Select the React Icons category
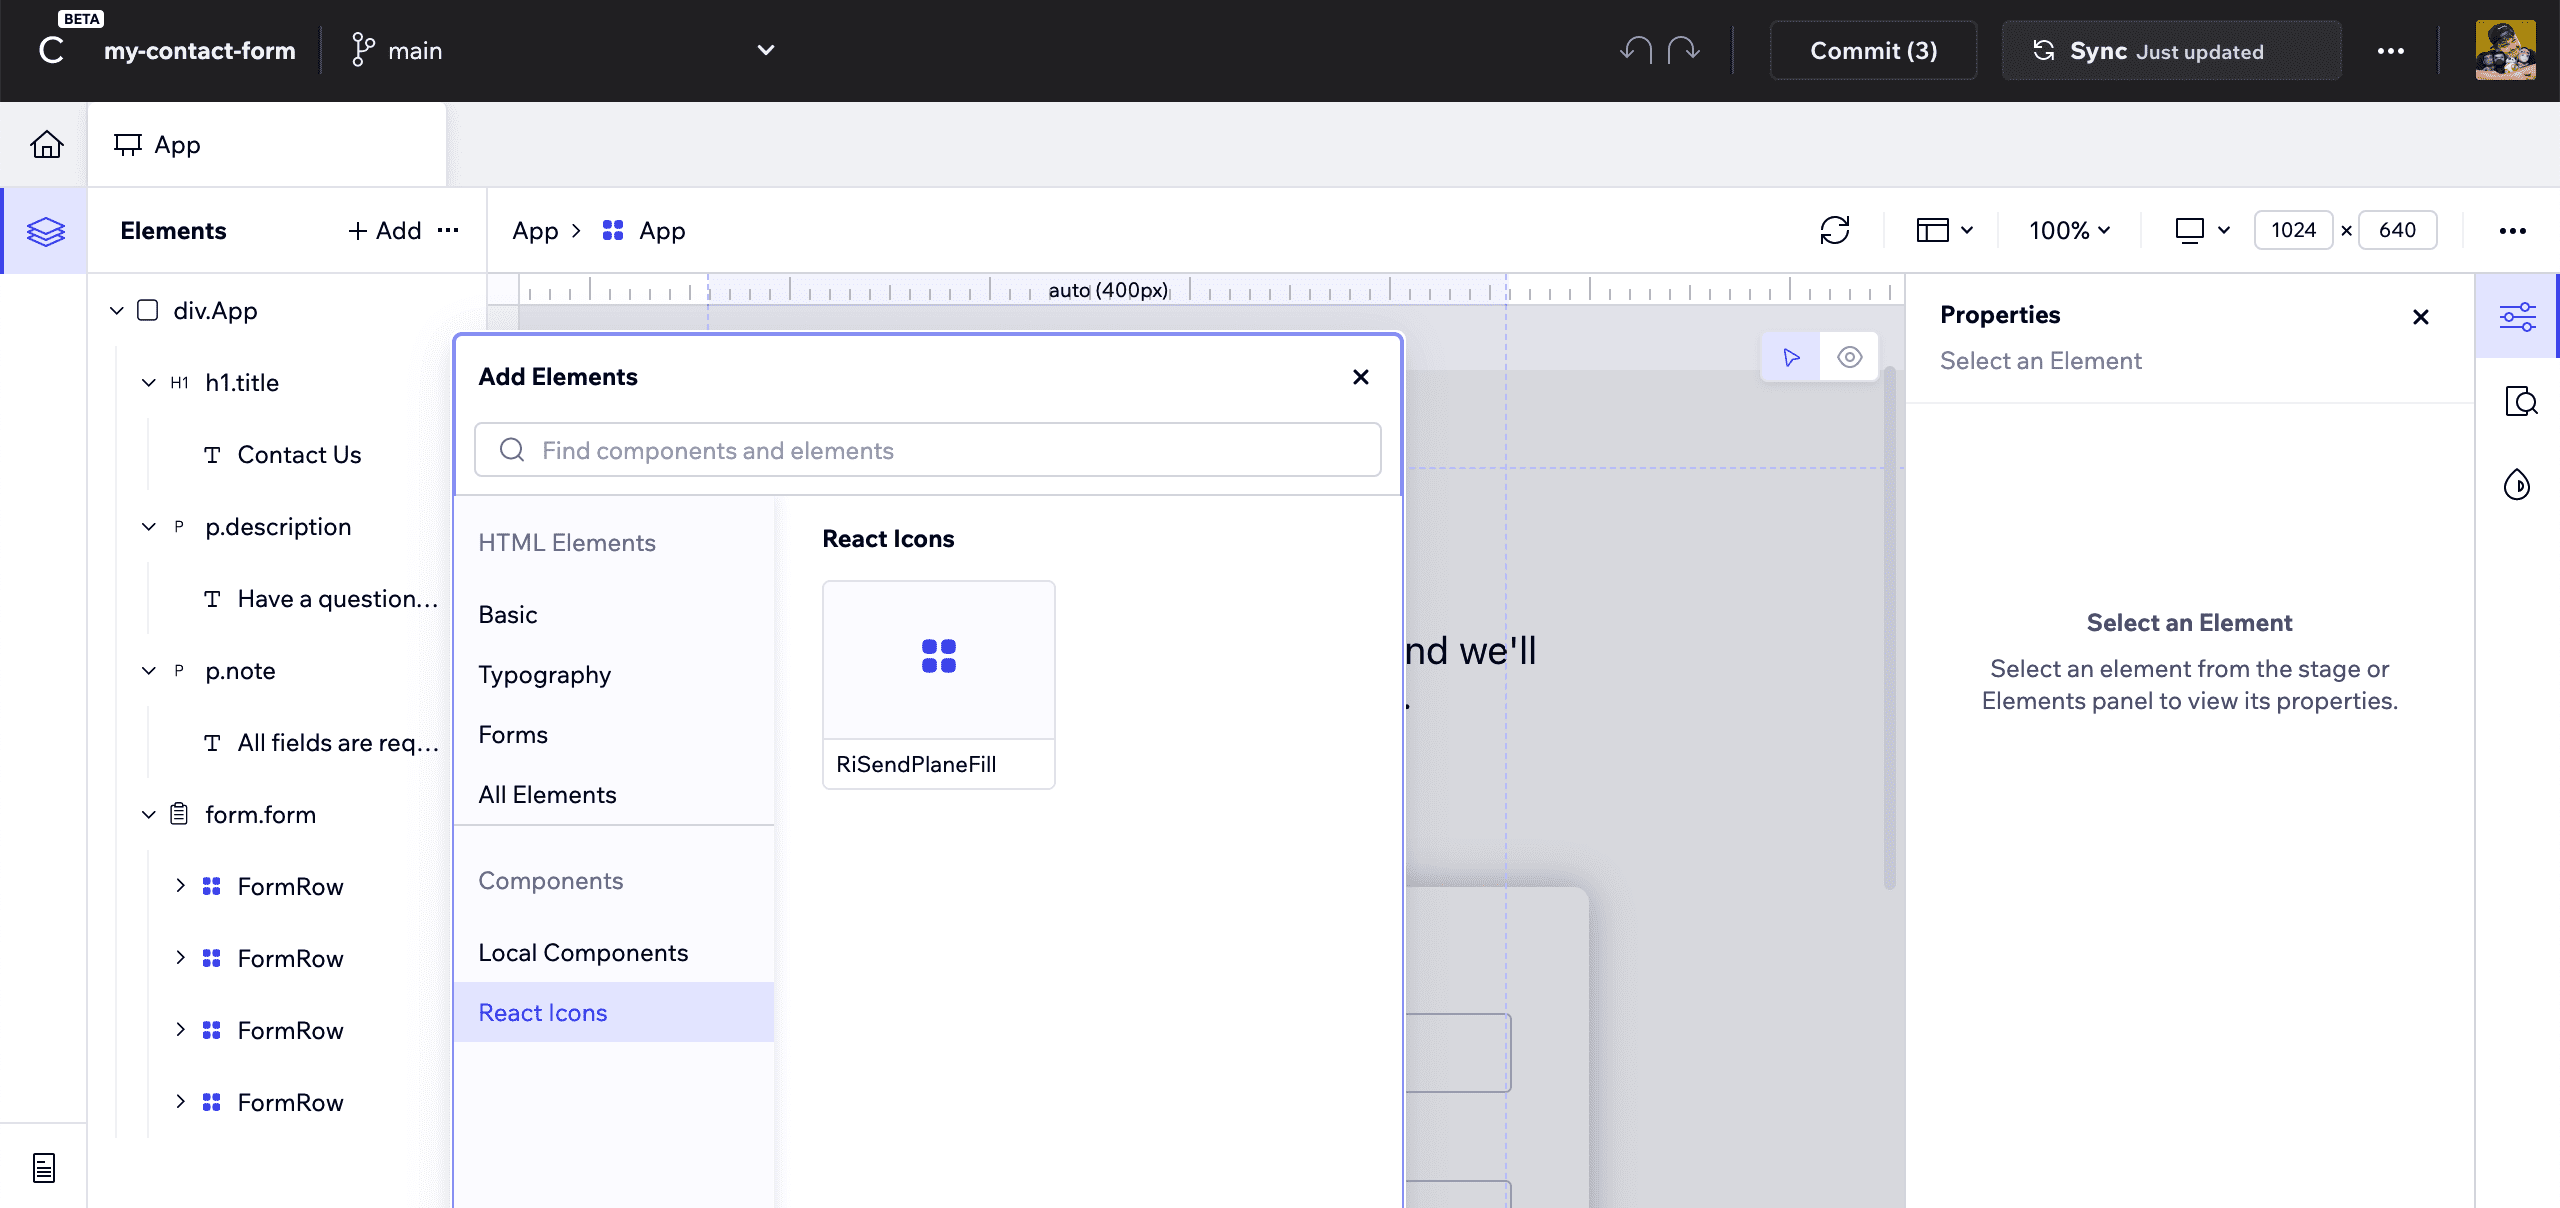Viewport: 2560px width, 1208px height. pos(614,1012)
